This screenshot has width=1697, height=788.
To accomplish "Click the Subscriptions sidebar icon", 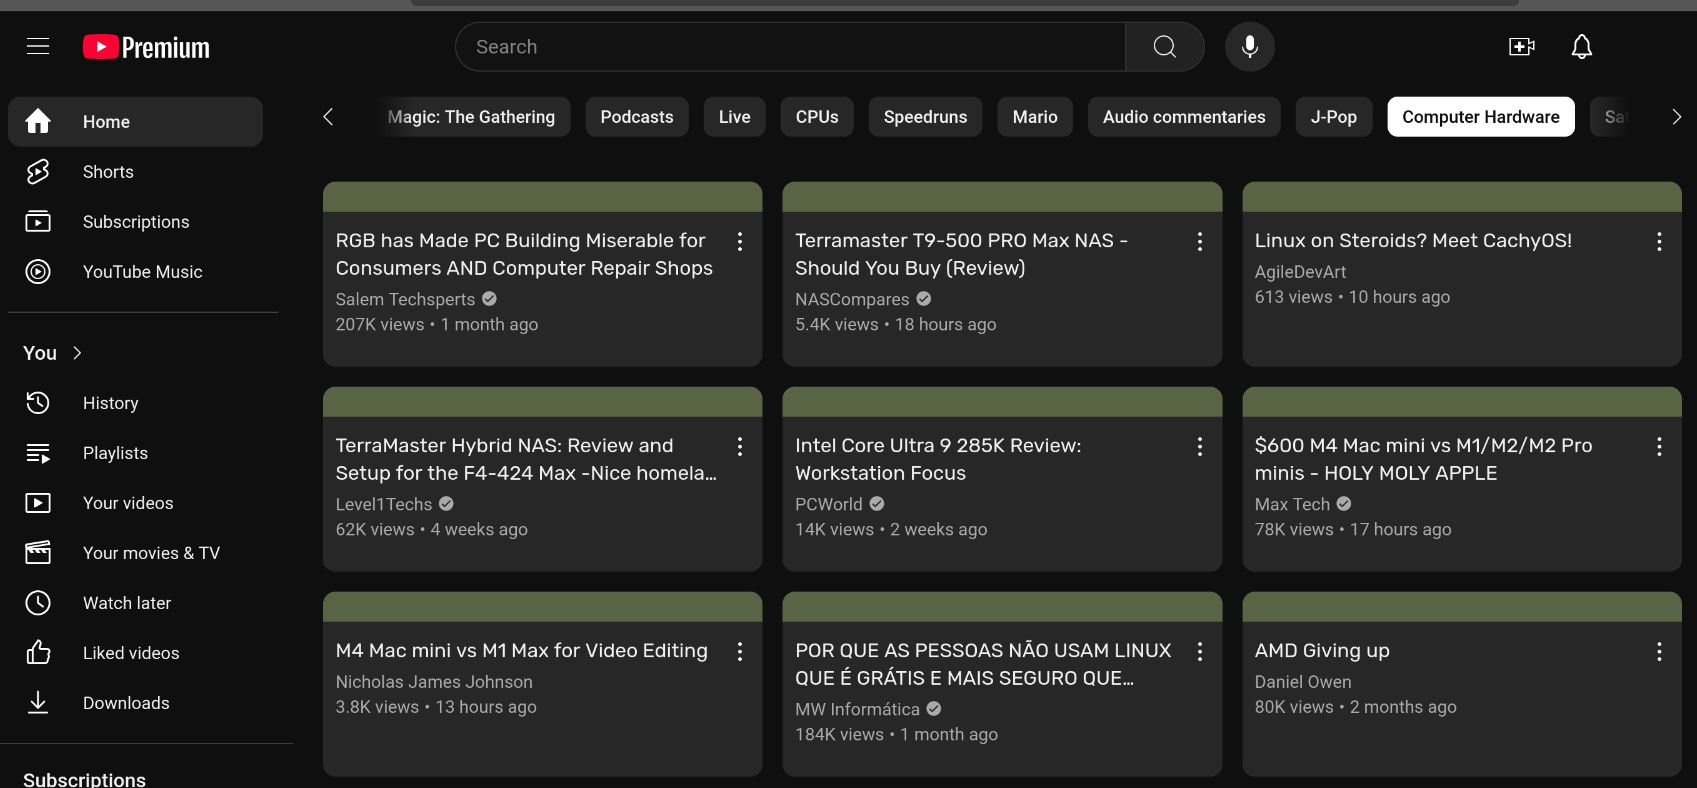I will pyautogui.click(x=38, y=222).
